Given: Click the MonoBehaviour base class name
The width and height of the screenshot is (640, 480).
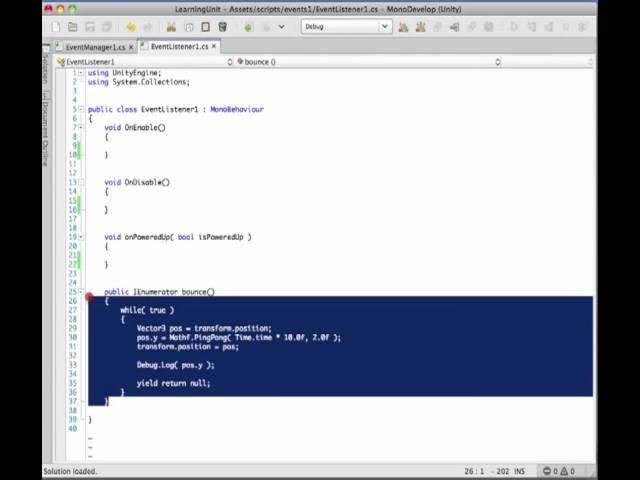Looking at the screenshot, I should click(237, 109).
